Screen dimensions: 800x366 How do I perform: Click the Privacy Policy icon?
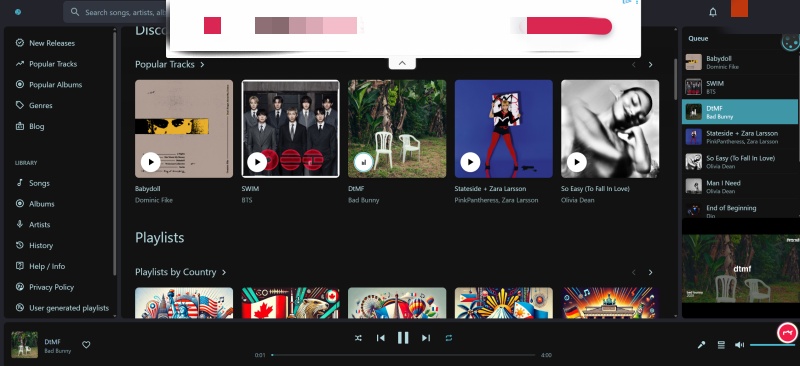pyautogui.click(x=20, y=287)
